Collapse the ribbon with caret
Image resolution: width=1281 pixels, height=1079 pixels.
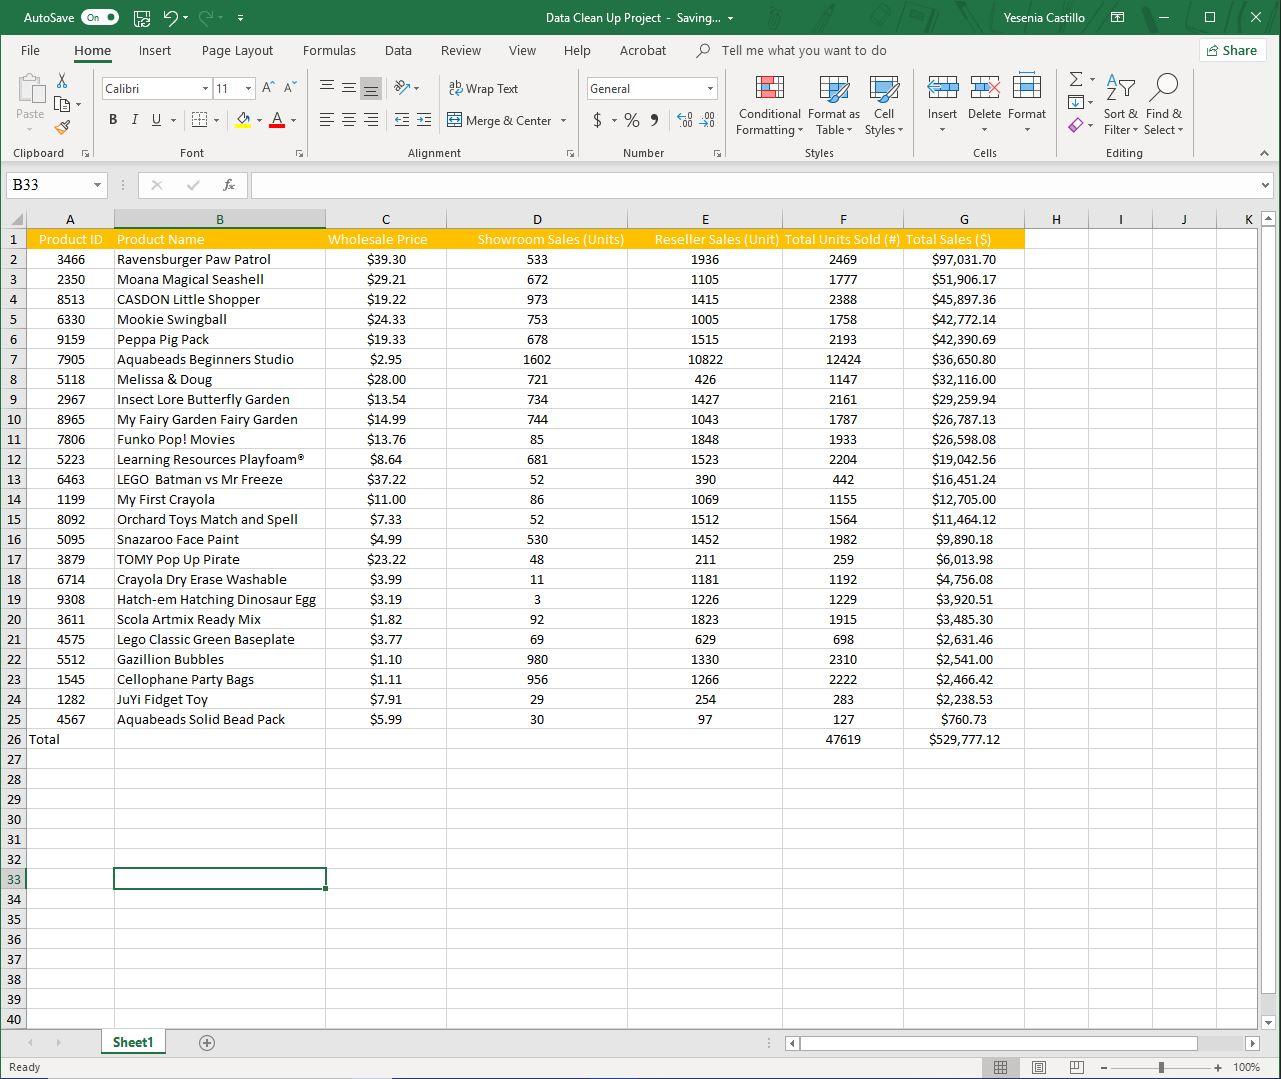[1264, 153]
